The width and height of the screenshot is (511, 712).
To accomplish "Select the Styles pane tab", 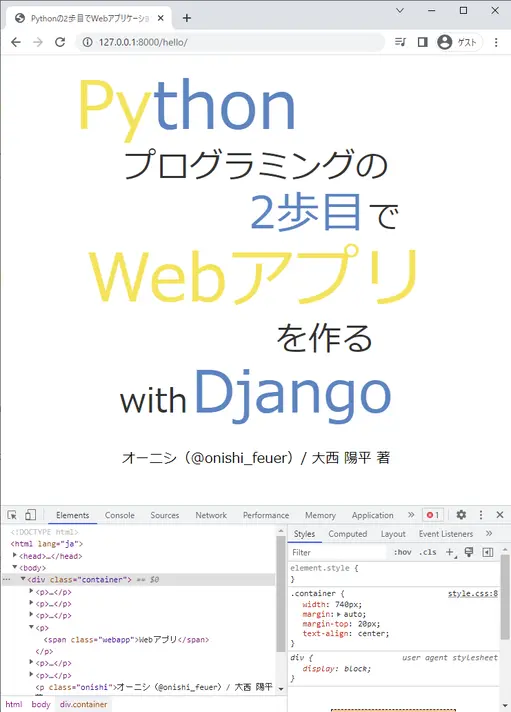I will 304,534.
